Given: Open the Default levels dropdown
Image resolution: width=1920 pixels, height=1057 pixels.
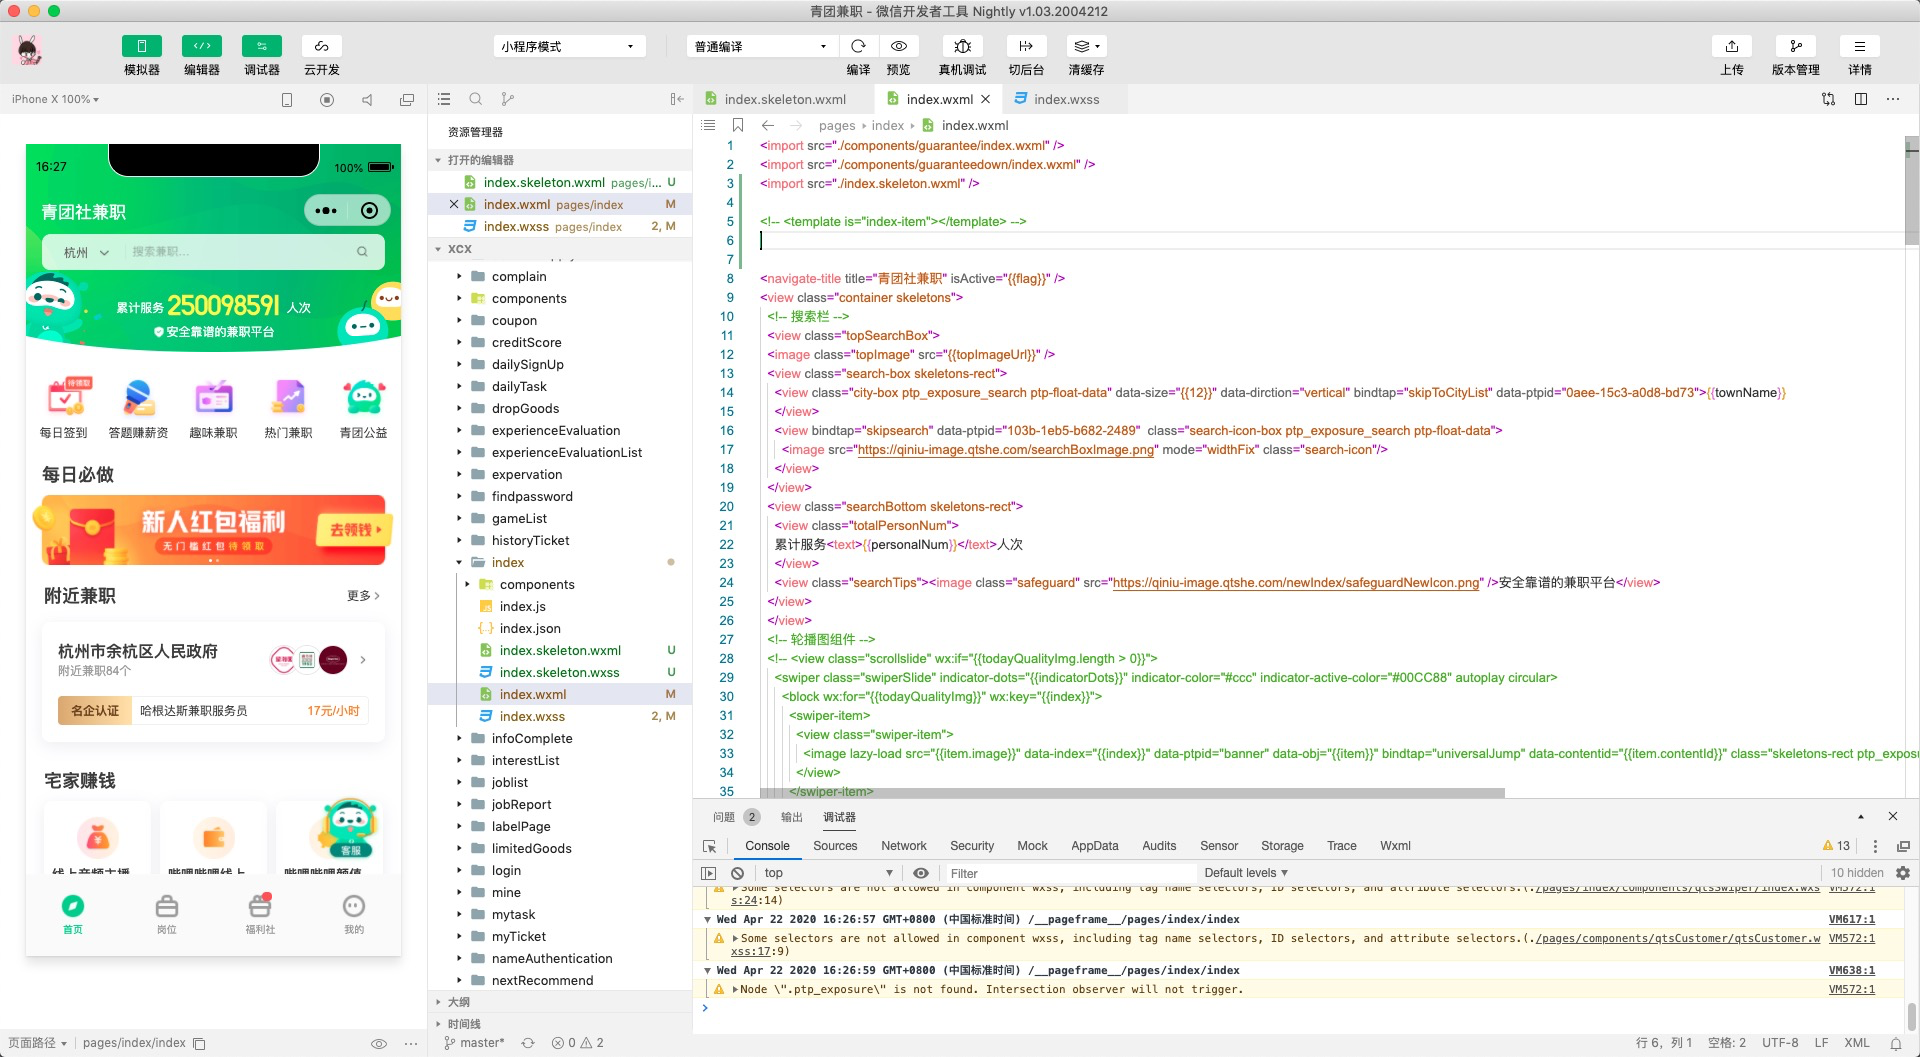Looking at the screenshot, I should click(x=1246, y=873).
